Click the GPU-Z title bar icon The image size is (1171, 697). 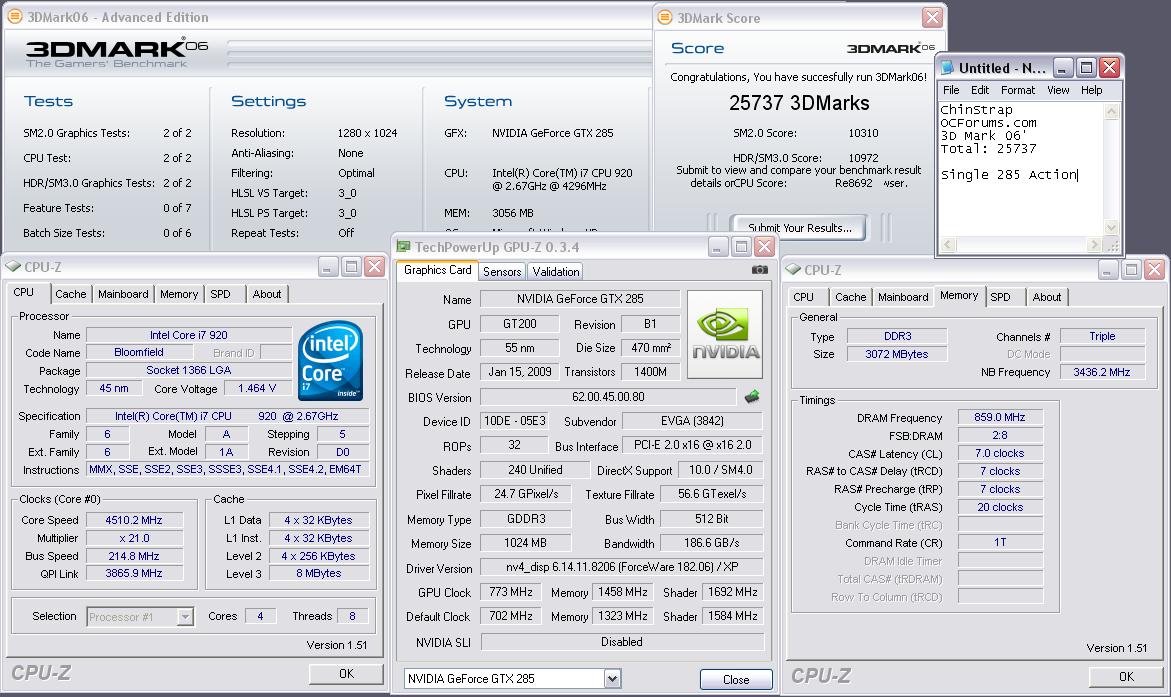pos(403,247)
